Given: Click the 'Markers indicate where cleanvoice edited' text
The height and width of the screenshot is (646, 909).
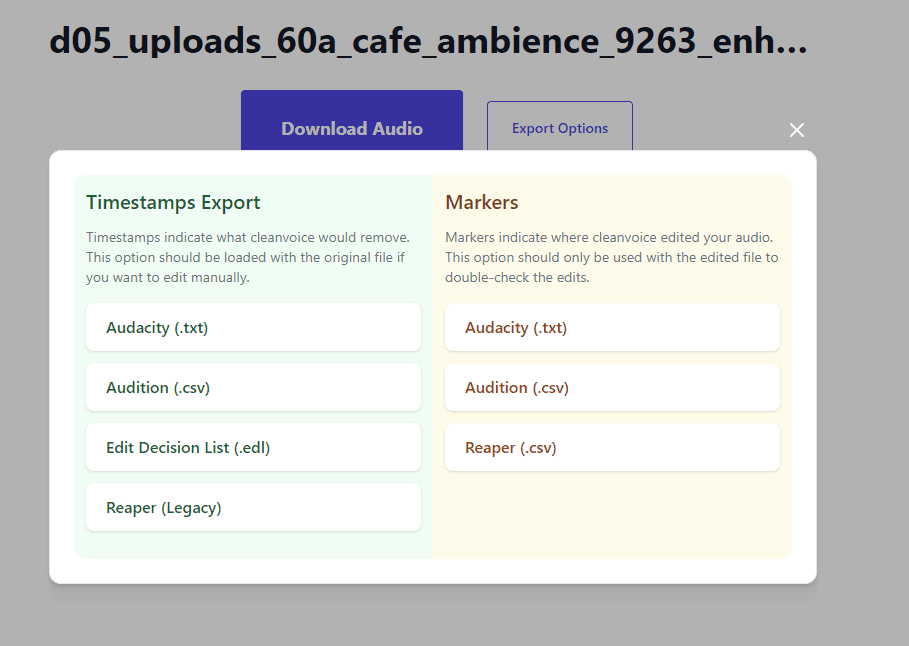Looking at the screenshot, I should pyautogui.click(x=609, y=237).
